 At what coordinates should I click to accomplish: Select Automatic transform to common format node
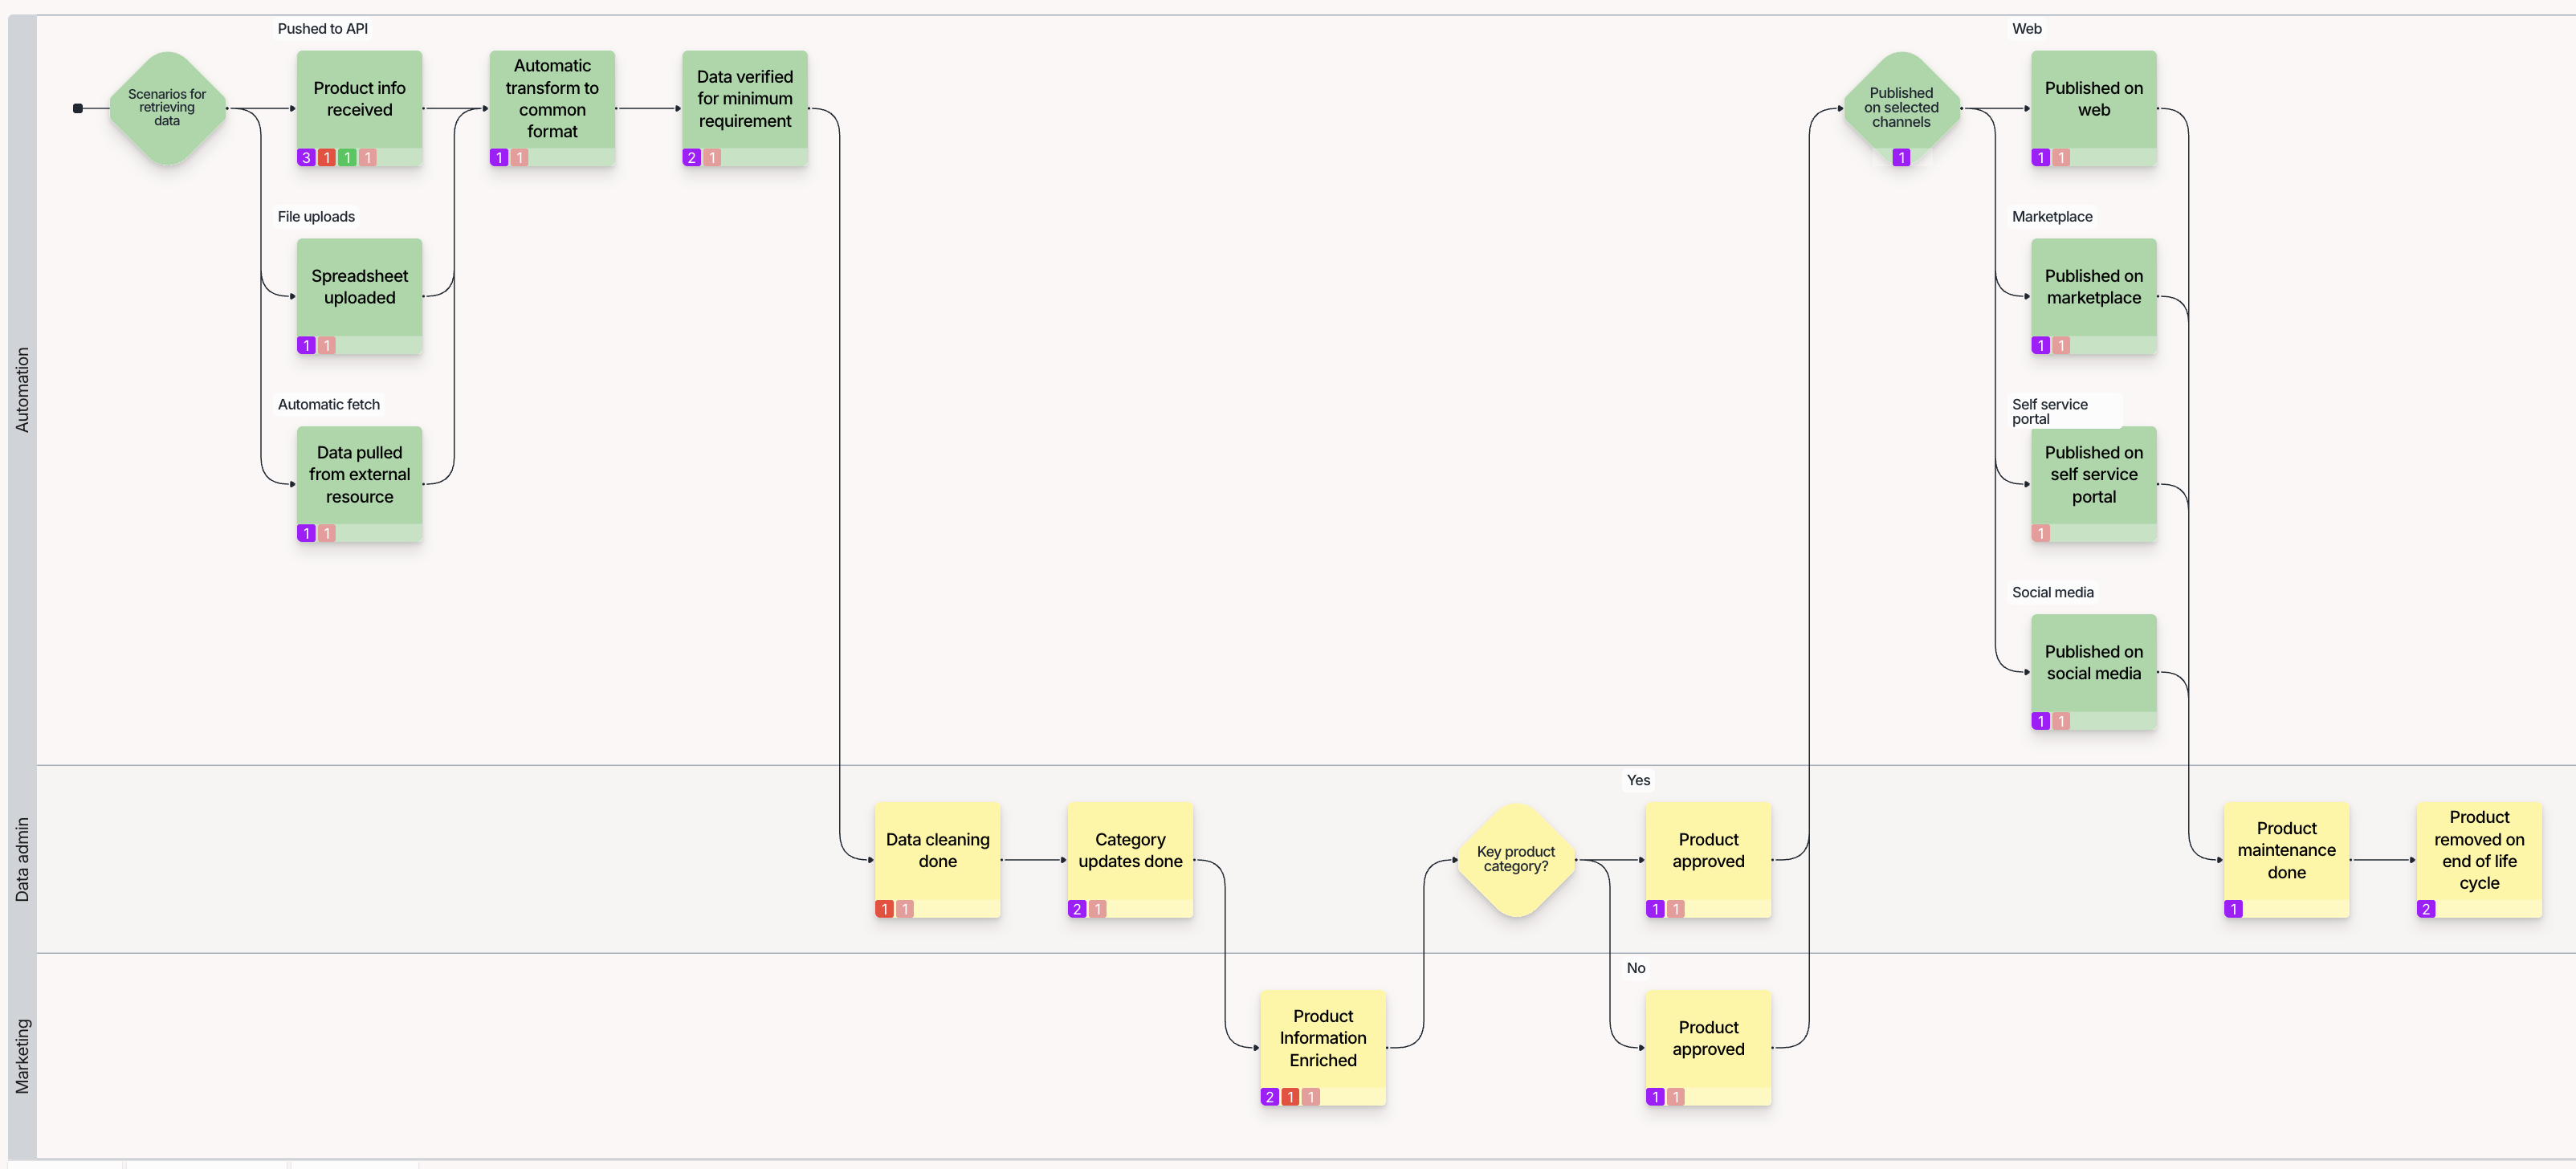552,108
